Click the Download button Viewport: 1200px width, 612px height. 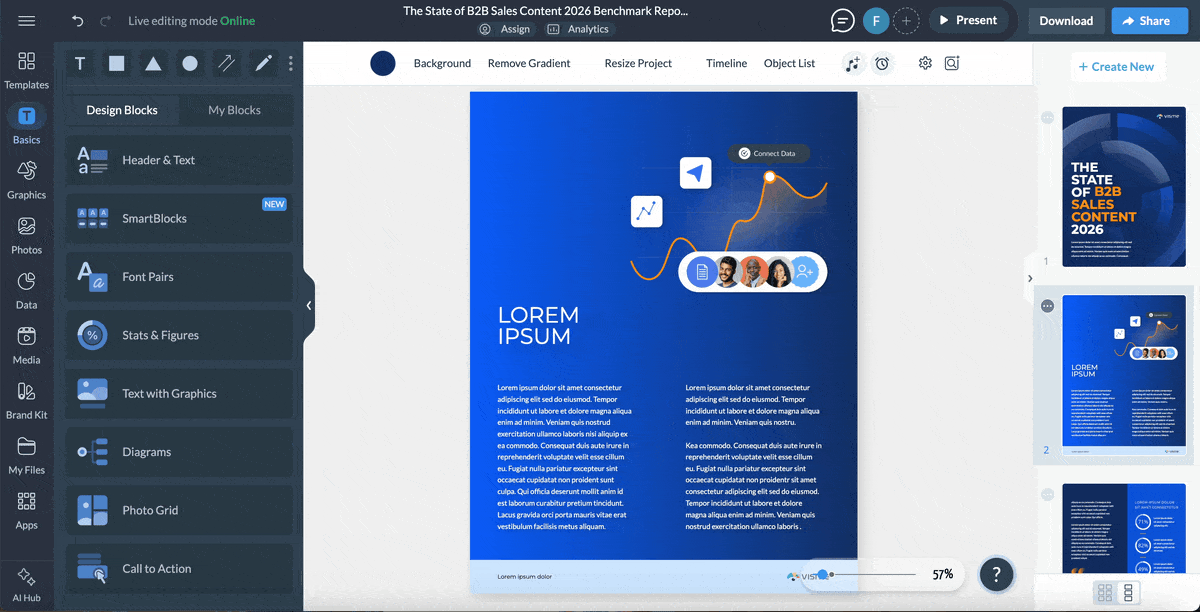click(1066, 20)
